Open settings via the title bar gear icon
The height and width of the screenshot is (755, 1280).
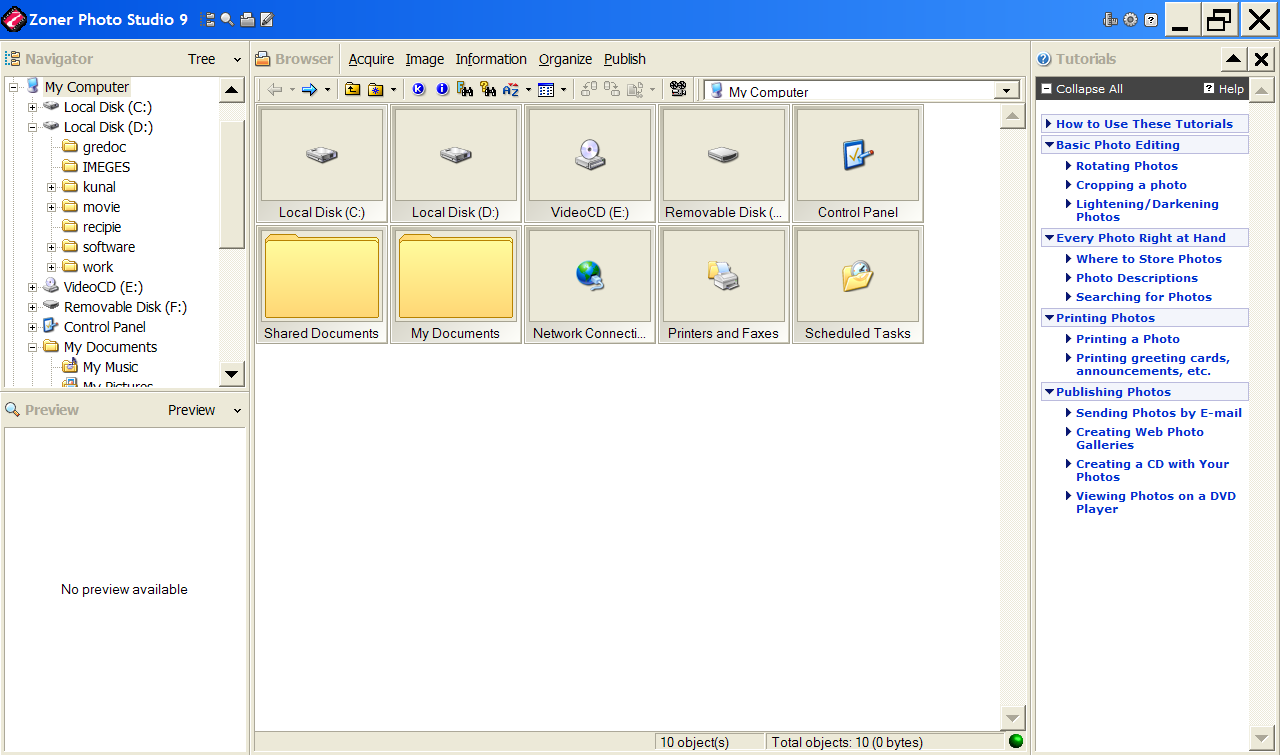tap(1130, 20)
